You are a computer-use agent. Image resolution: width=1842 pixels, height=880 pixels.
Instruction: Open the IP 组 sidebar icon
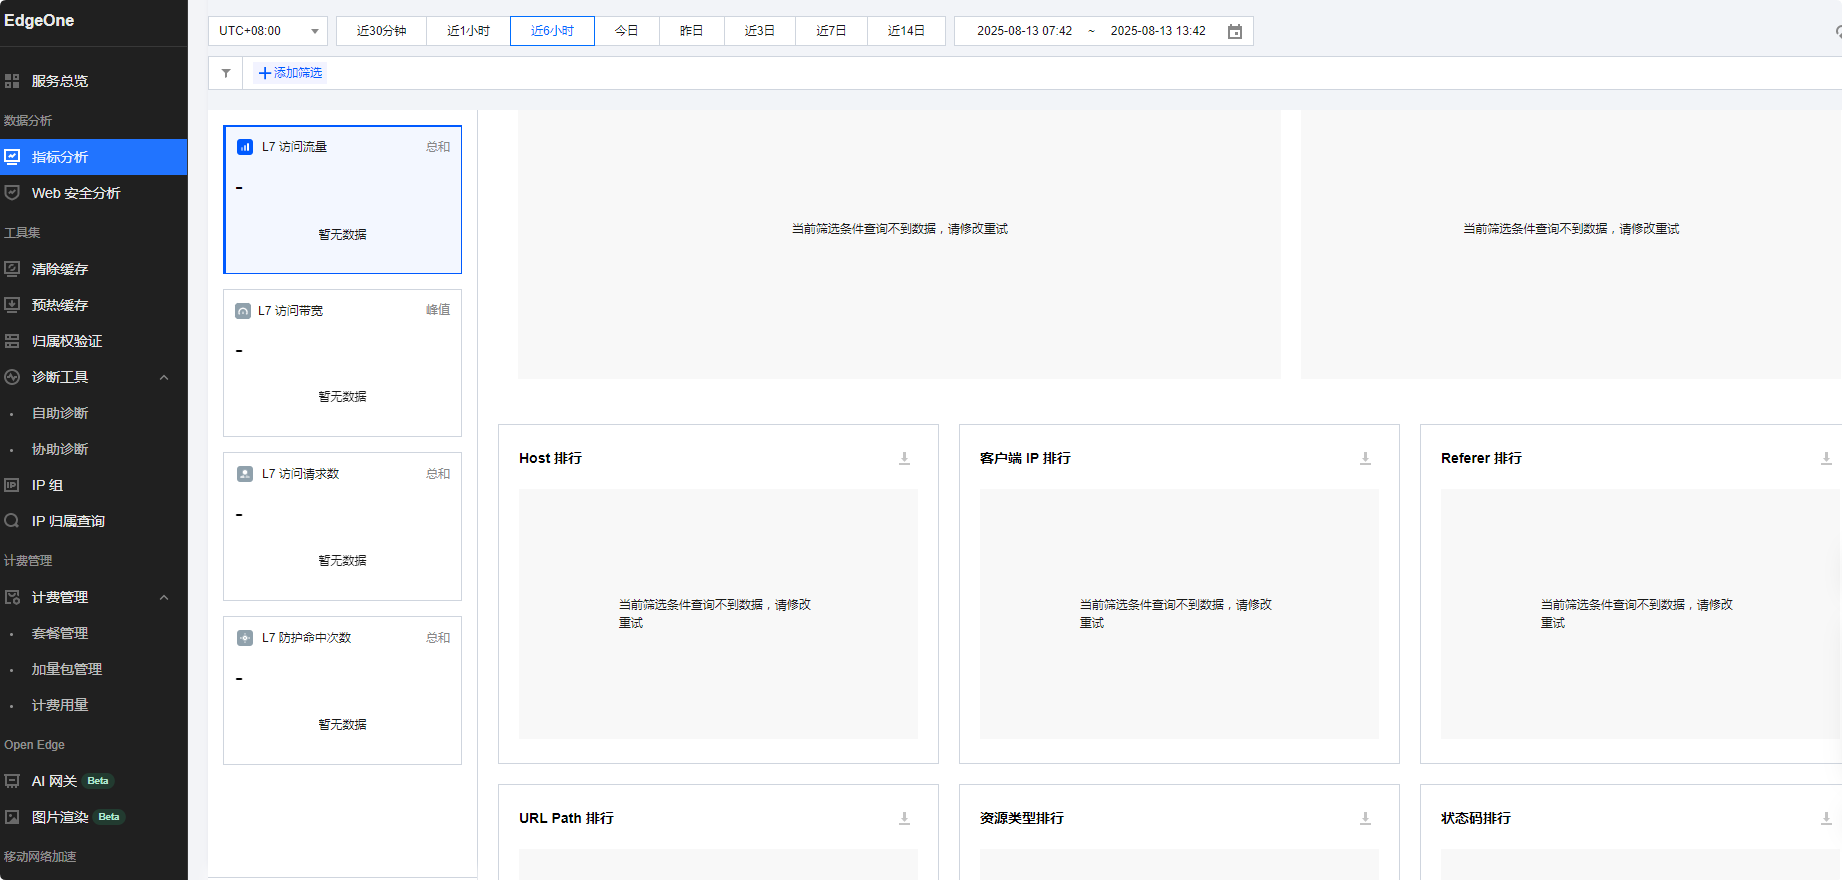[12, 485]
